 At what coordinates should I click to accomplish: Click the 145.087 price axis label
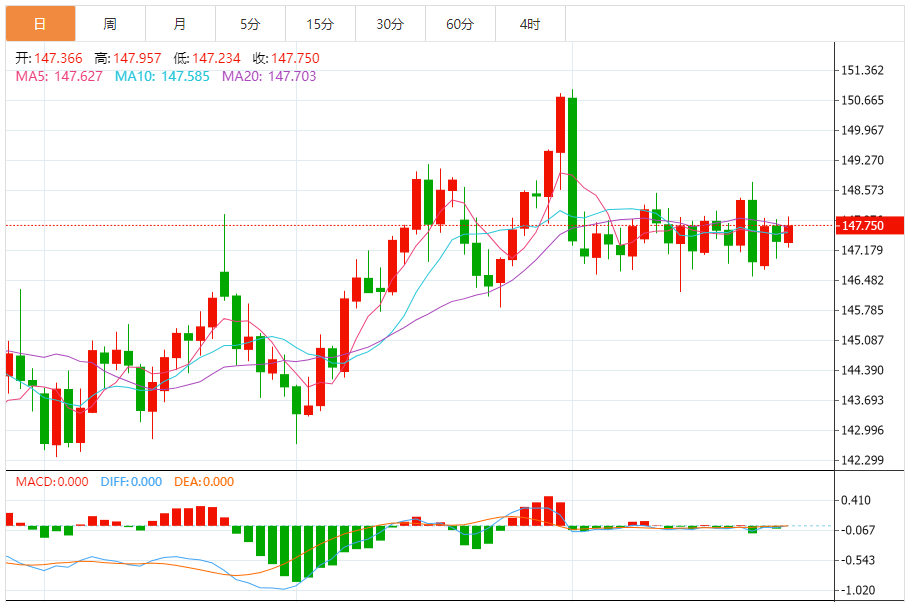coord(862,340)
